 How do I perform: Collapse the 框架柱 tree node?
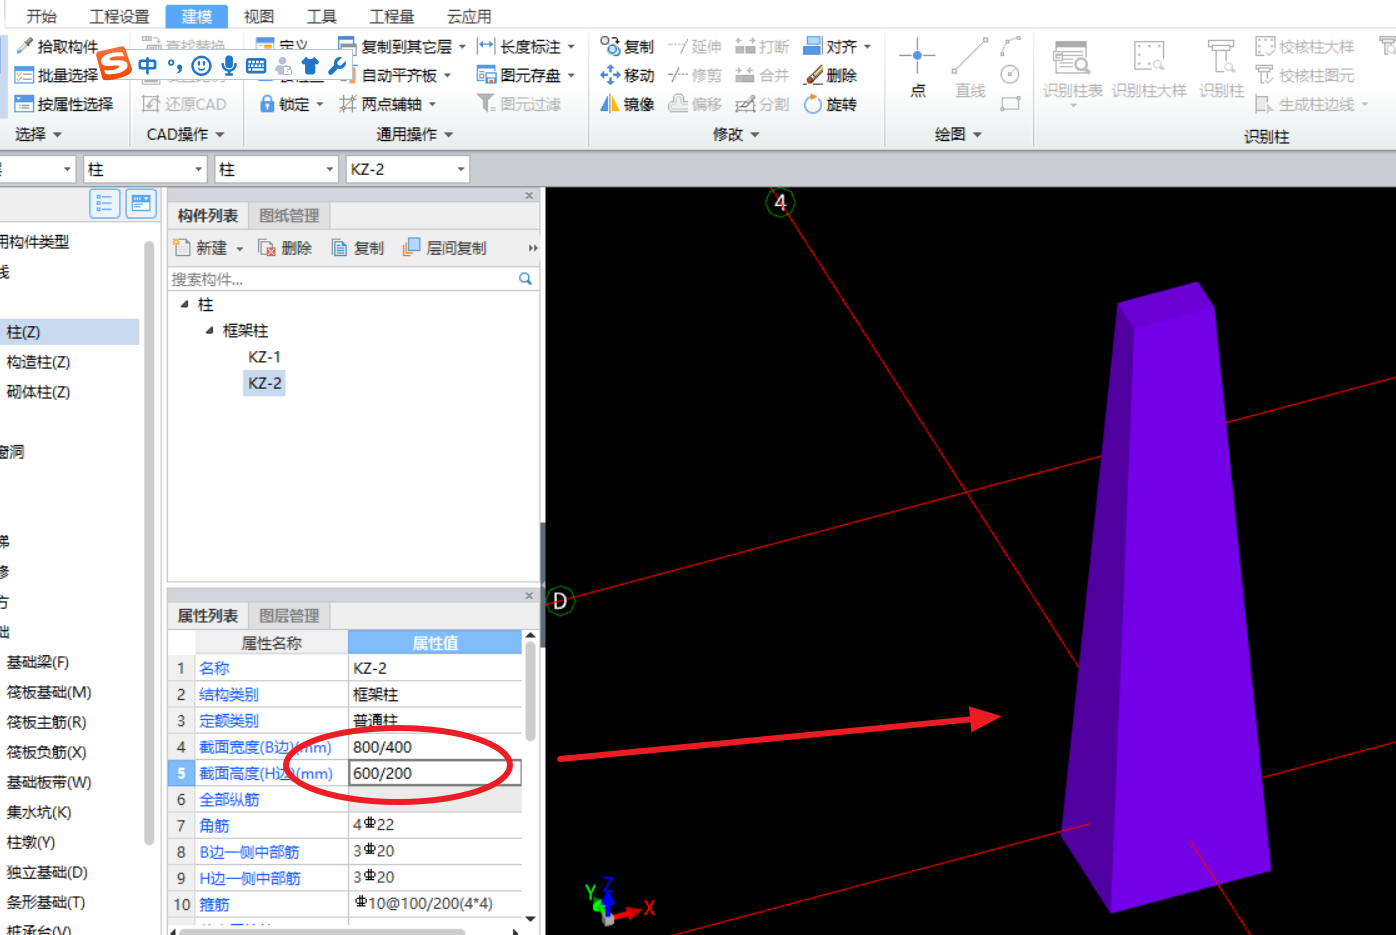point(209,331)
